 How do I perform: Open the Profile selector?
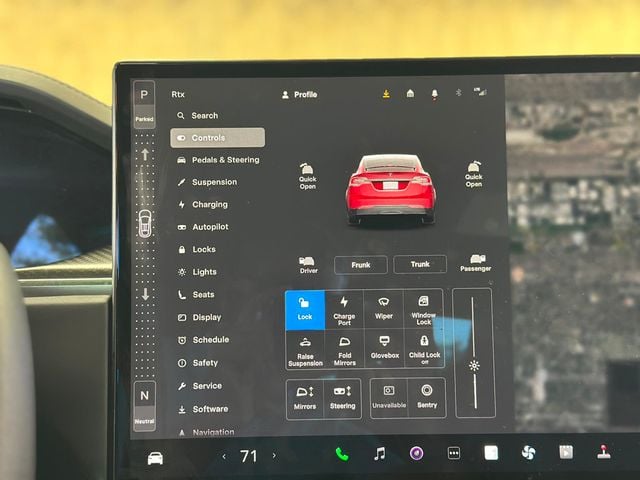(299, 95)
